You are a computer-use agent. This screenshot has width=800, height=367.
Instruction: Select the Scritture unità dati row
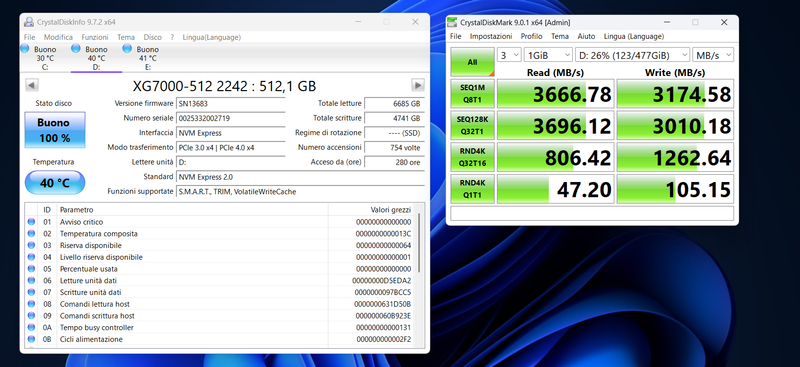220,292
